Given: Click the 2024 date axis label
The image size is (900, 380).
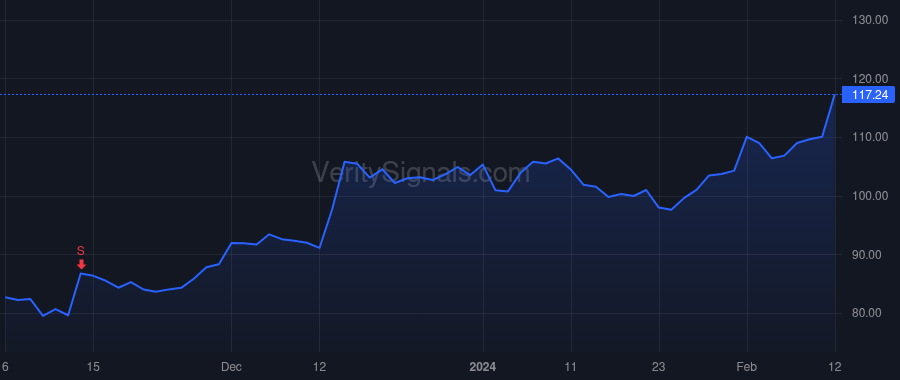Looking at the screenshot, I should tap(483, 366).
